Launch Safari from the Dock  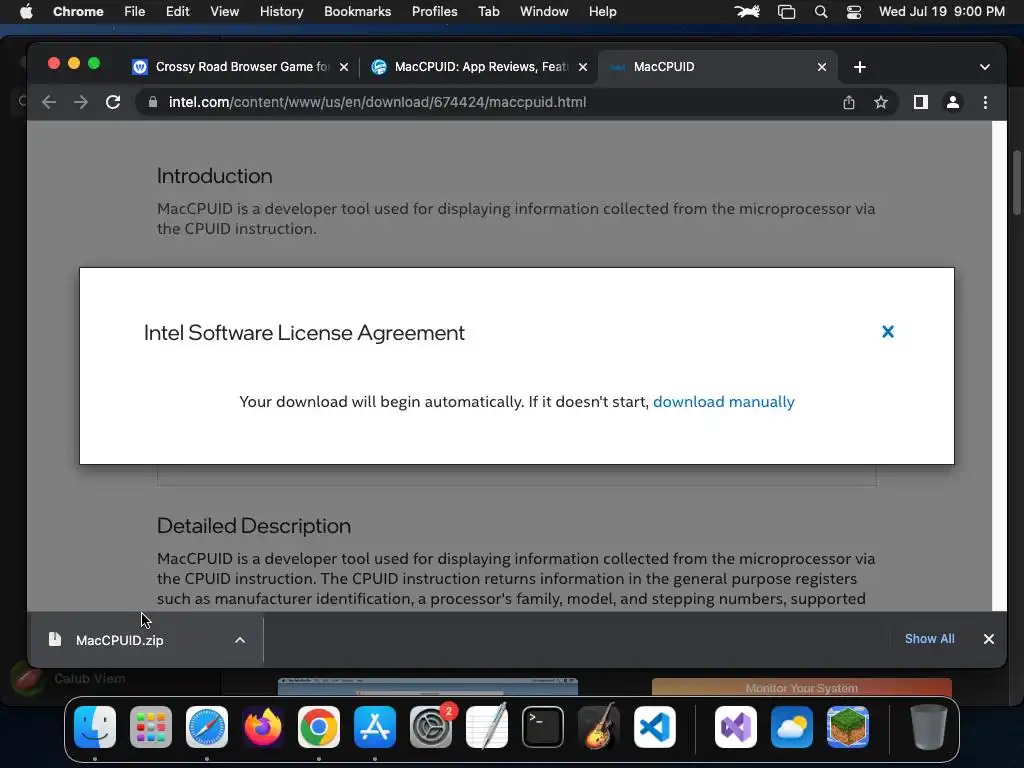click(x=207, y=728)
